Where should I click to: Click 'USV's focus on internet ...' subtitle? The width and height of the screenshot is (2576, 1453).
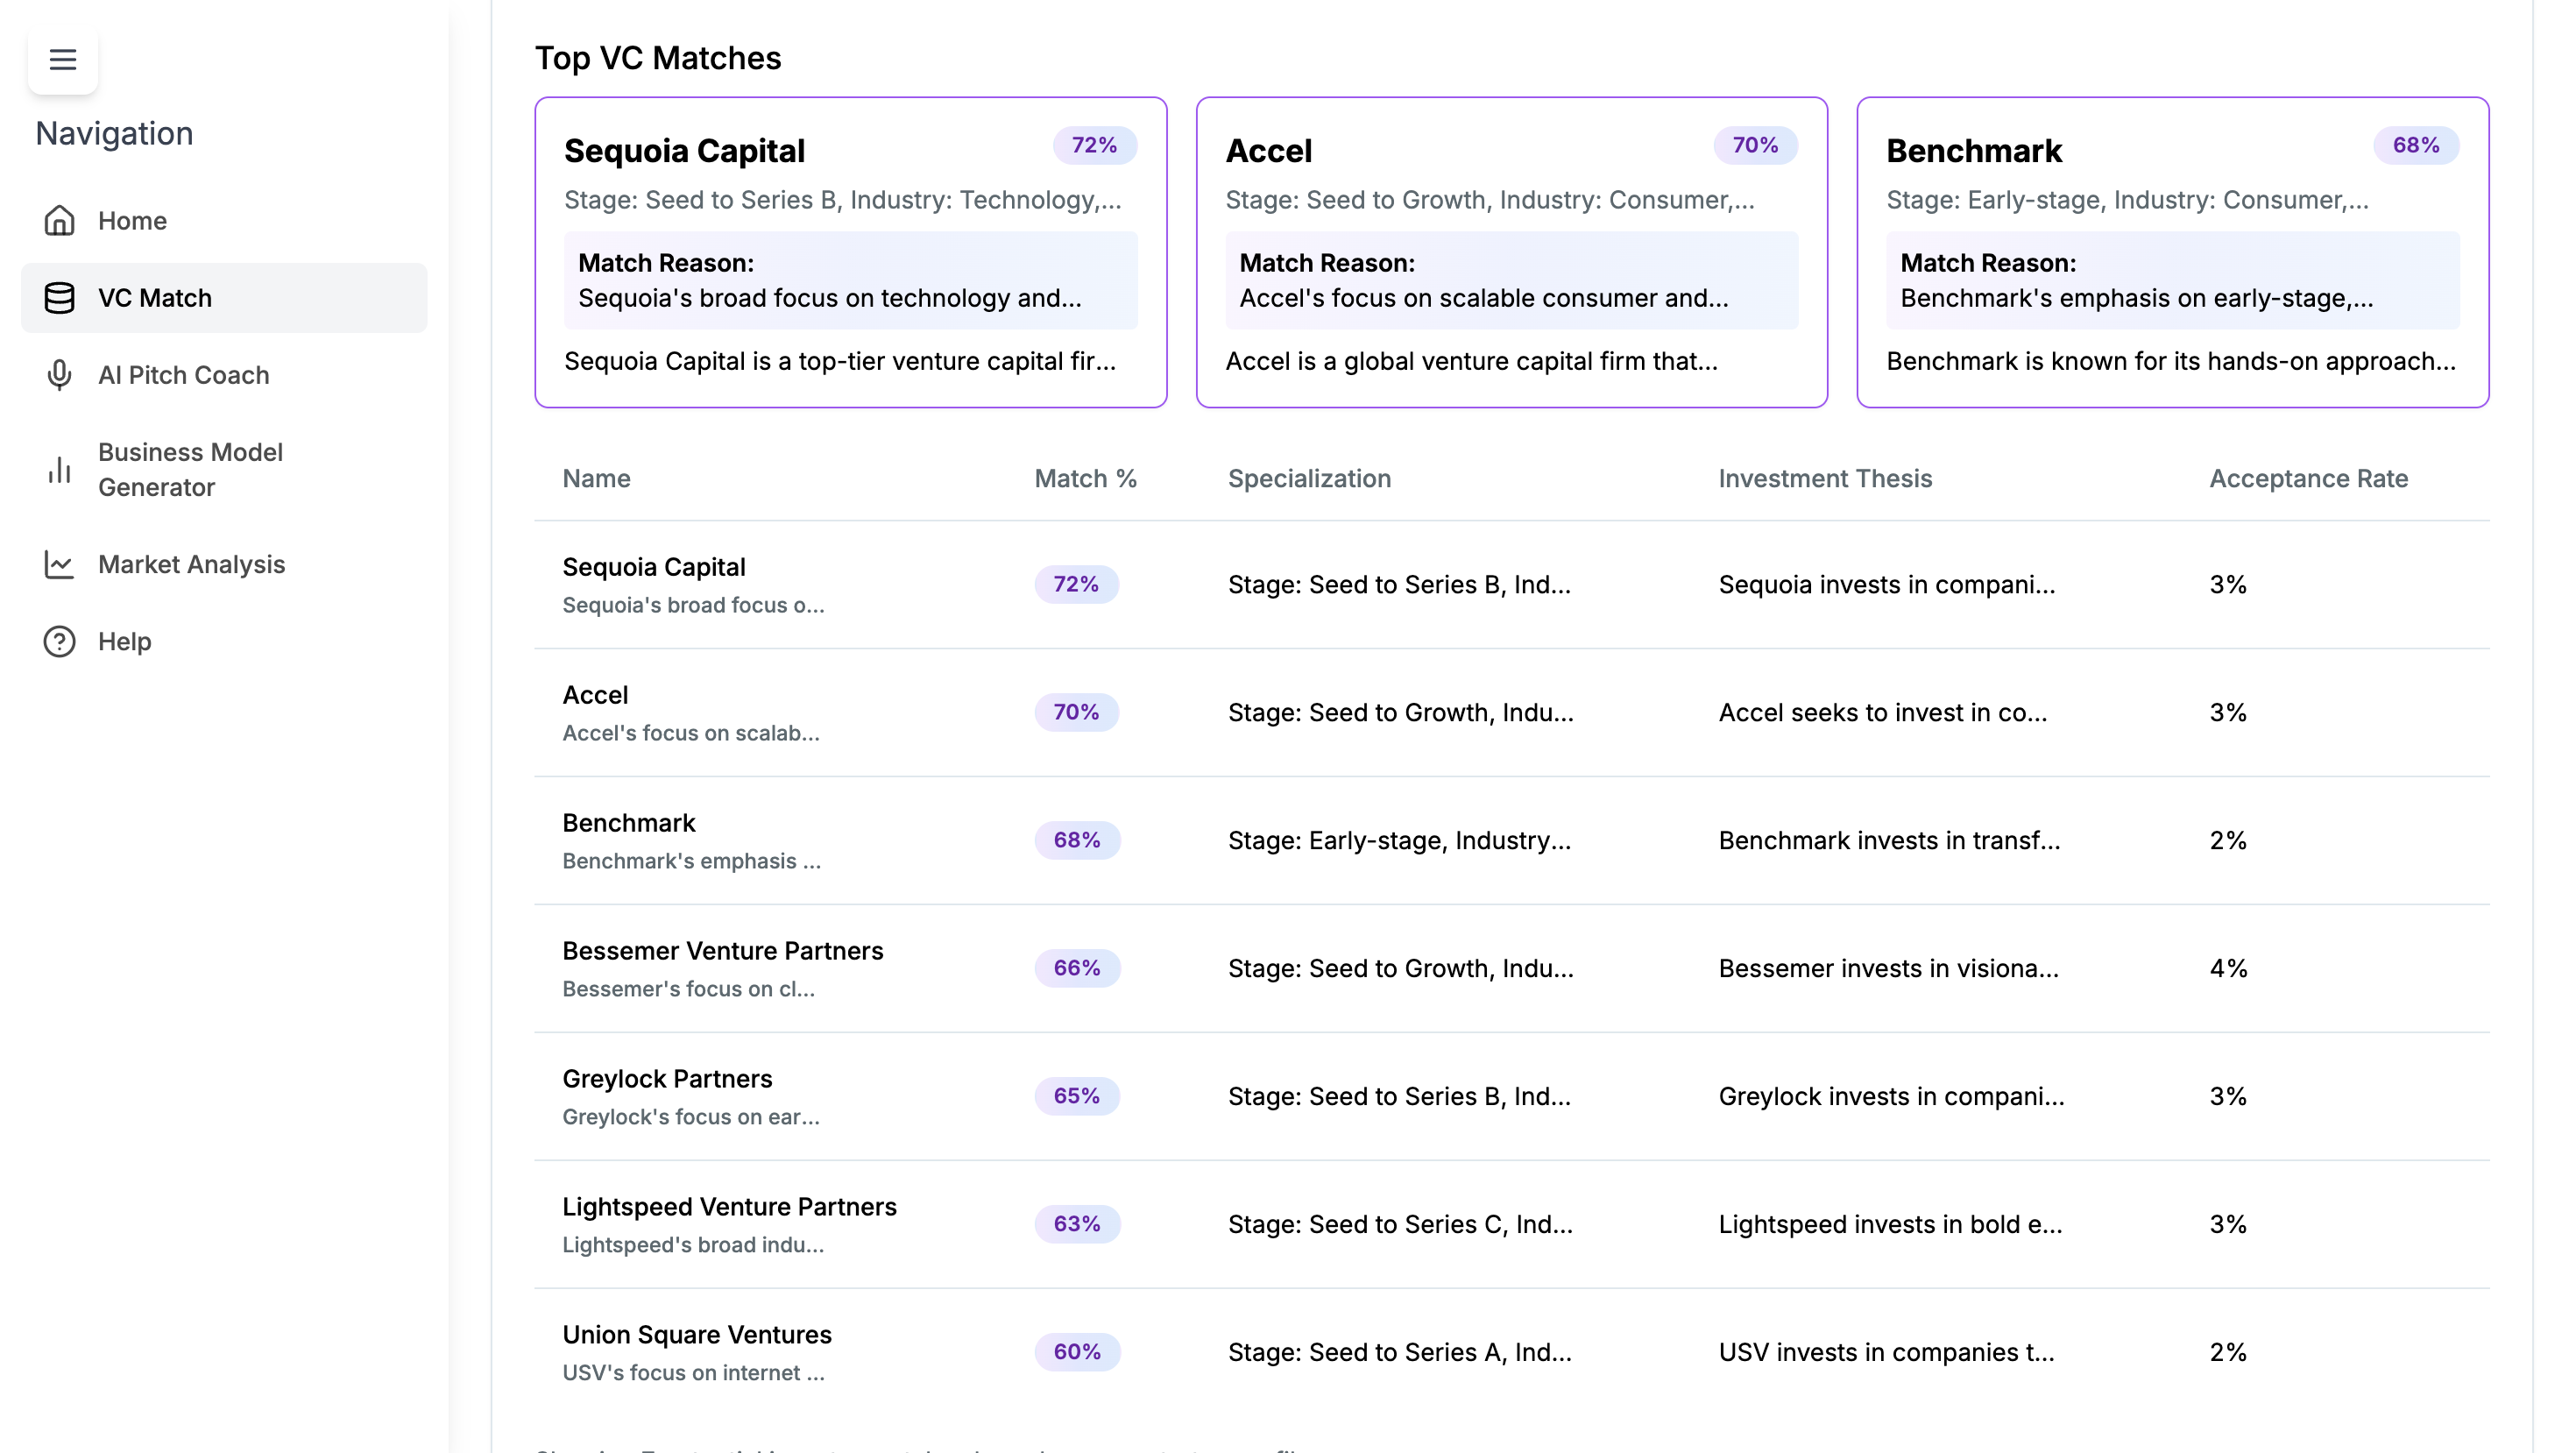coord(693,1373)
